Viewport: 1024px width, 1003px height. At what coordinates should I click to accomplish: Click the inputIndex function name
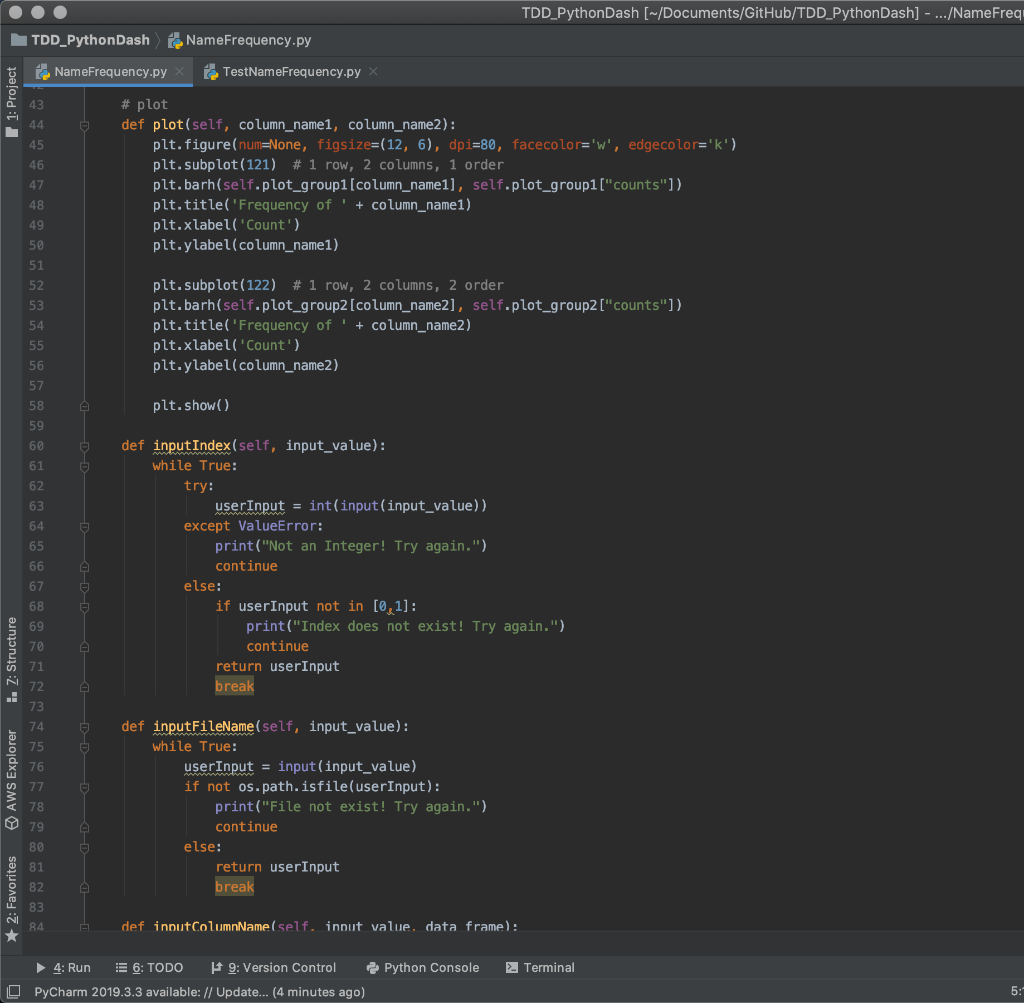pyautogui.click(x=192, y=446)
